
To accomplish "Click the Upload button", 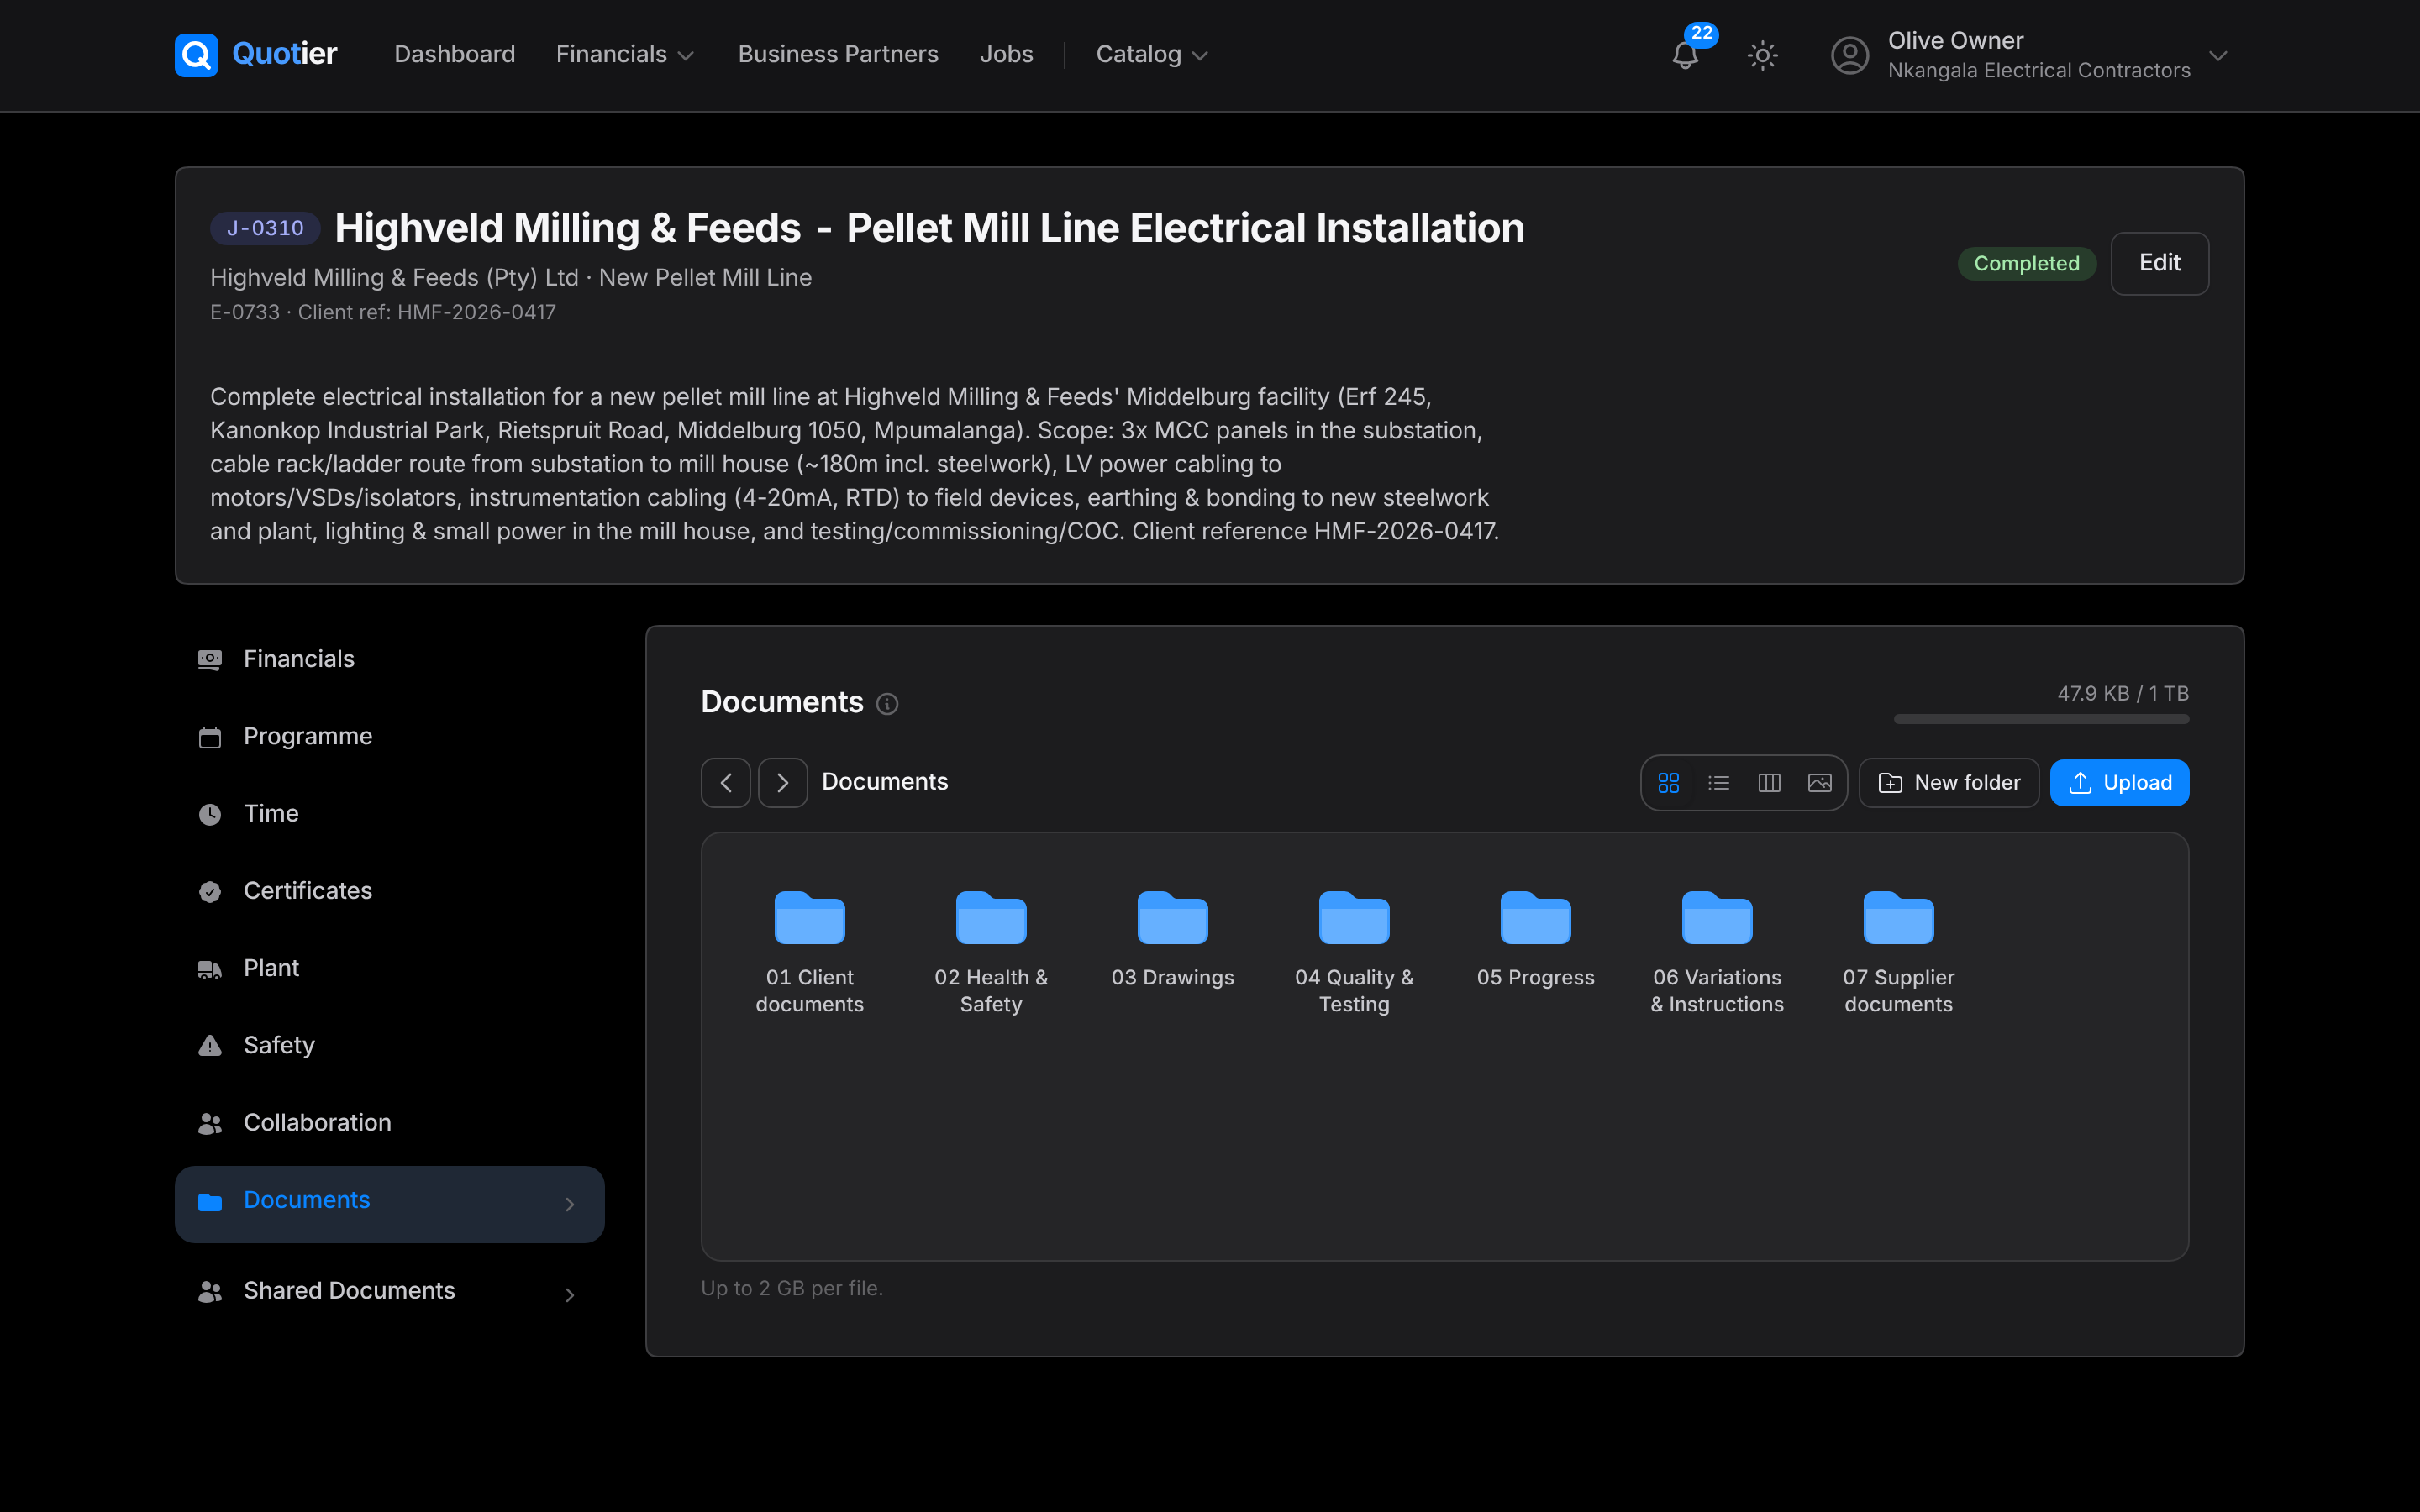I will [x=2119, y=782].
